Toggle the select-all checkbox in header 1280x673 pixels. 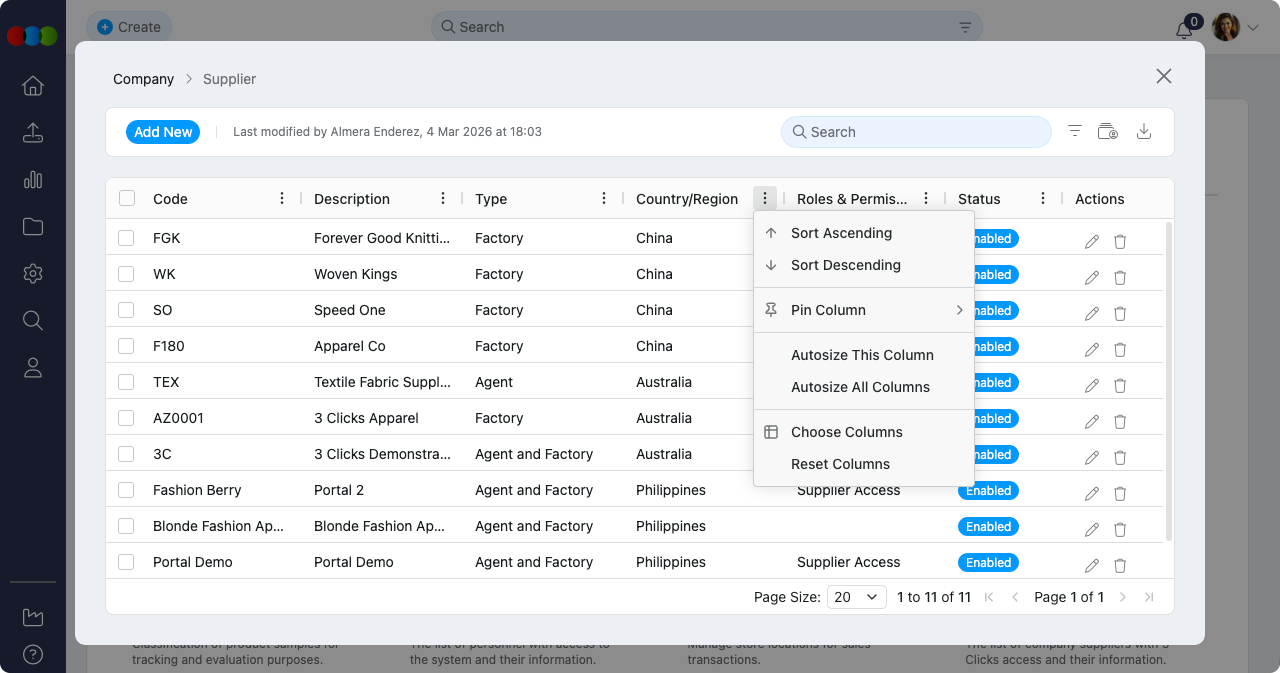127,199
